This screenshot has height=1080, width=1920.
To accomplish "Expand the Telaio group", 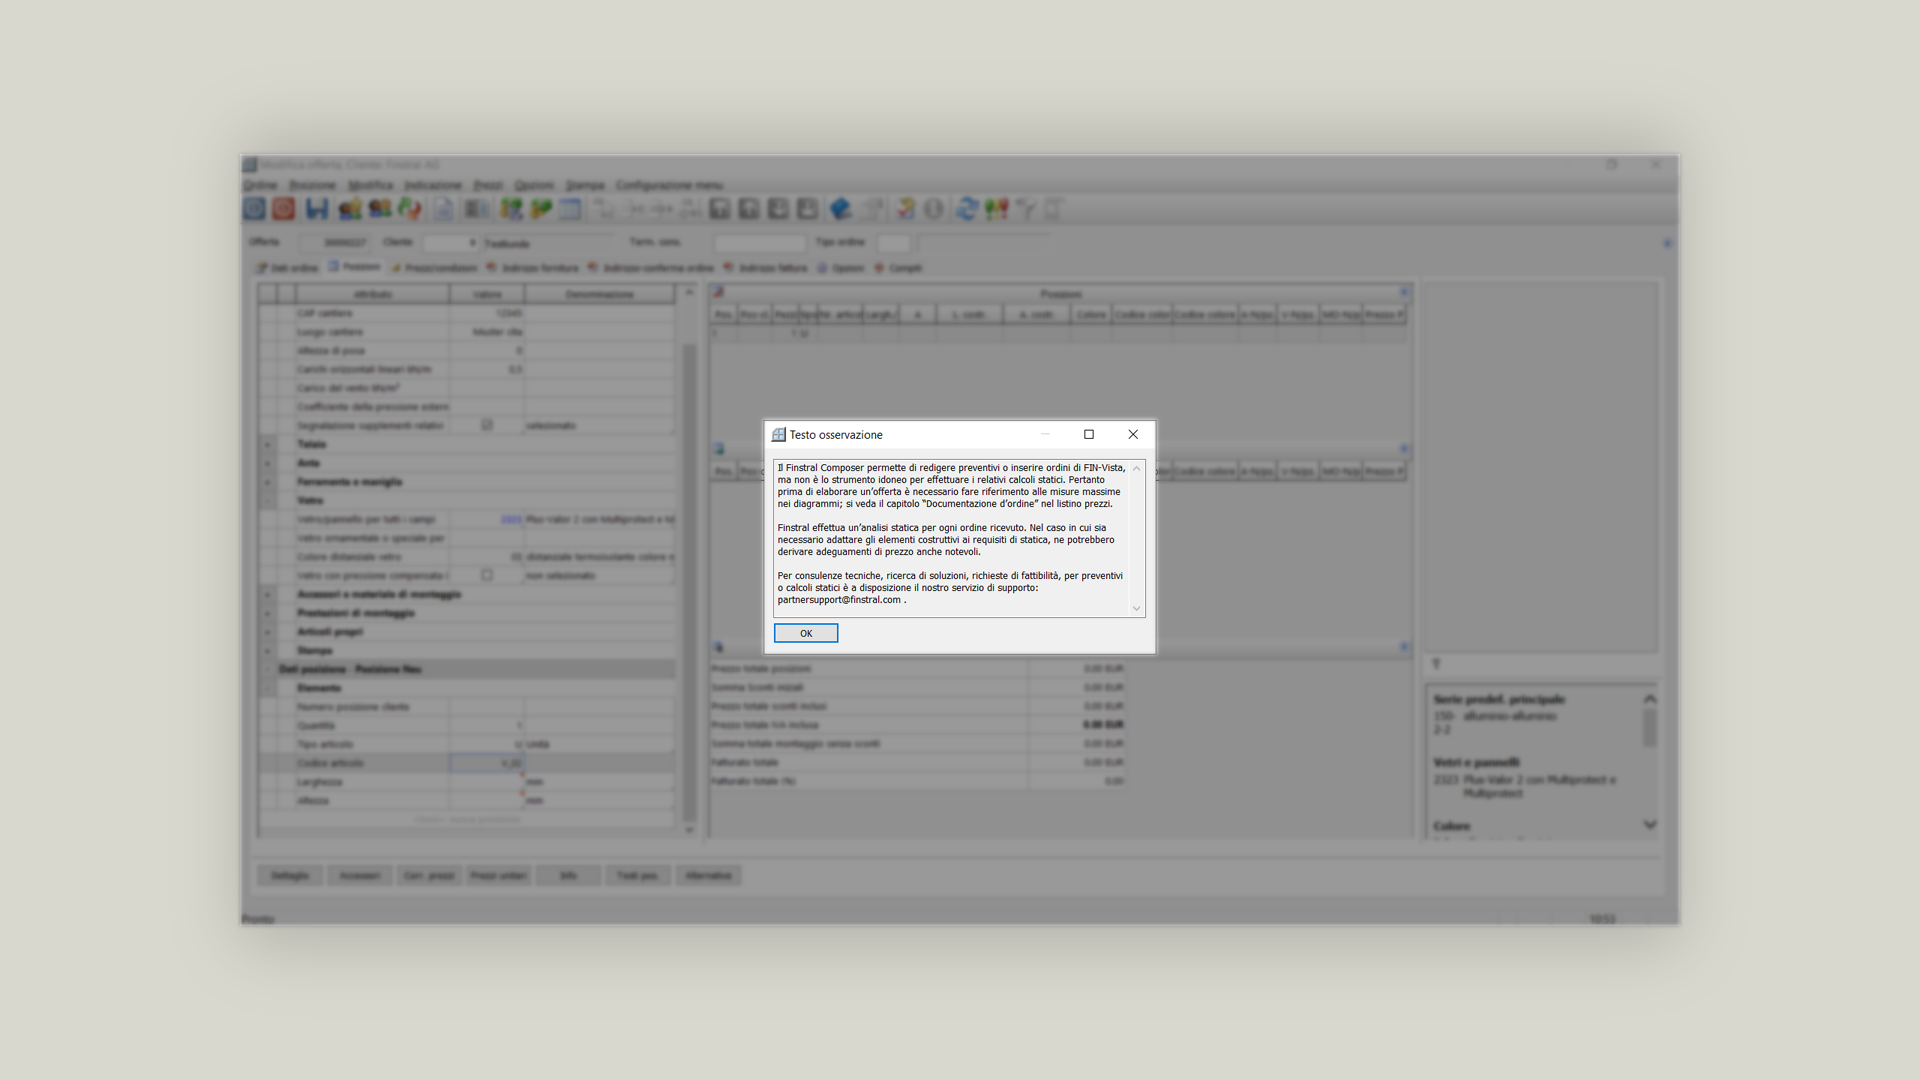I will [267, 444].
